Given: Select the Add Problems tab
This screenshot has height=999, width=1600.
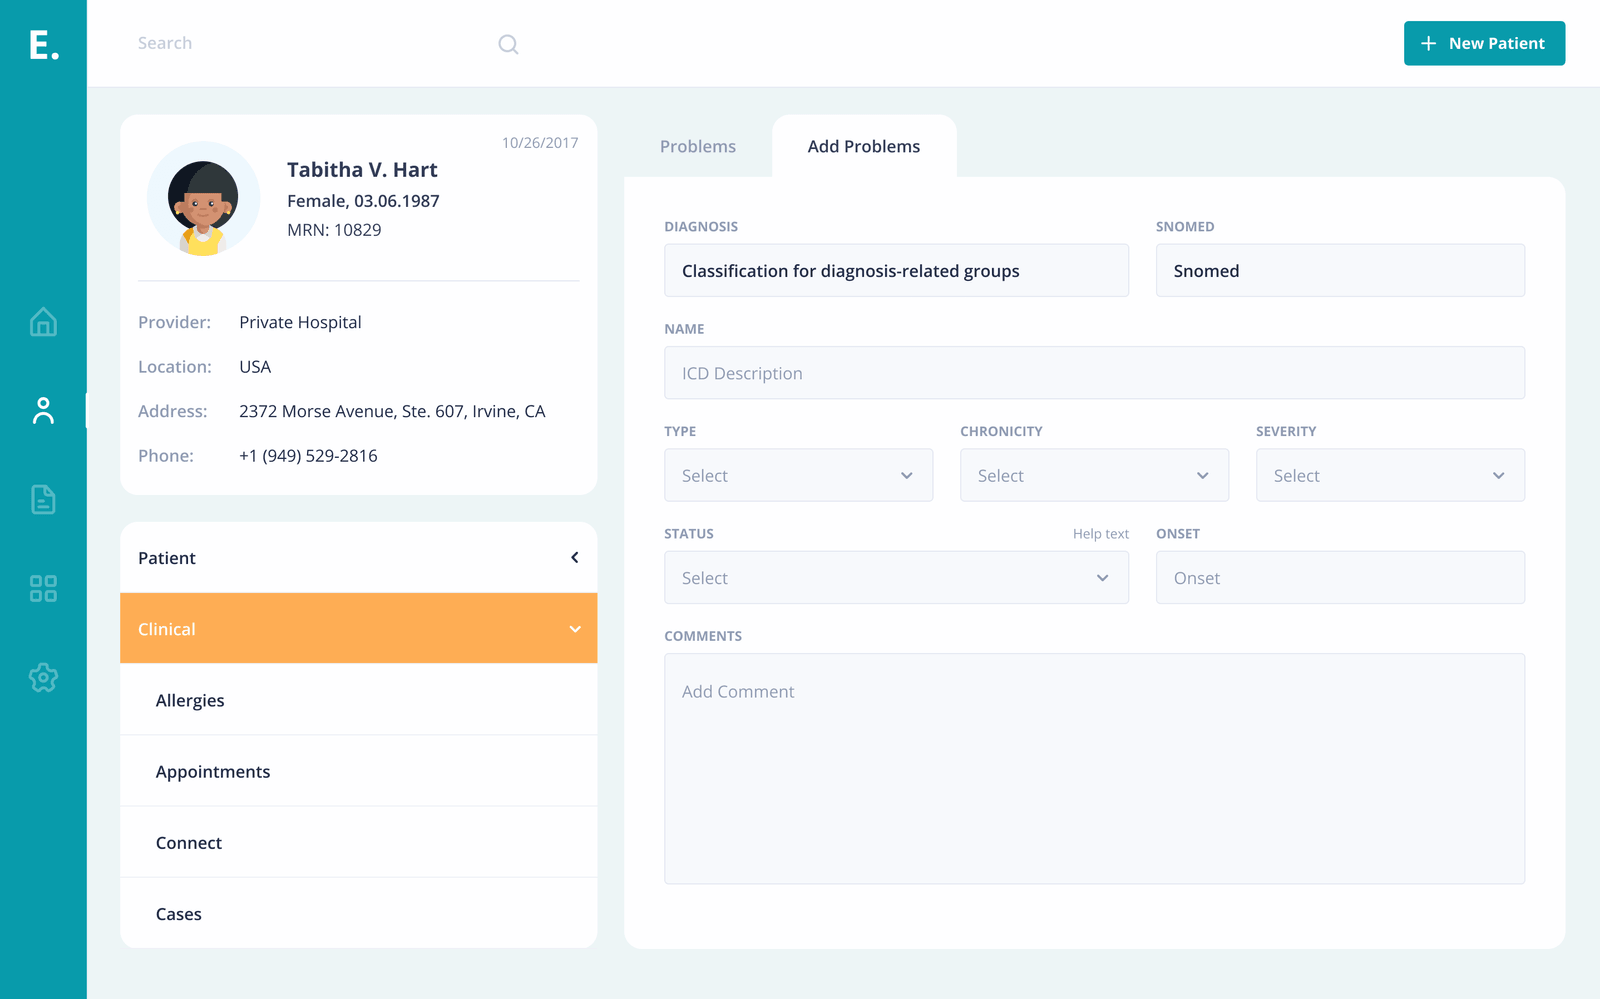Looking at the screenshot, I should click(x=863, y=147).
